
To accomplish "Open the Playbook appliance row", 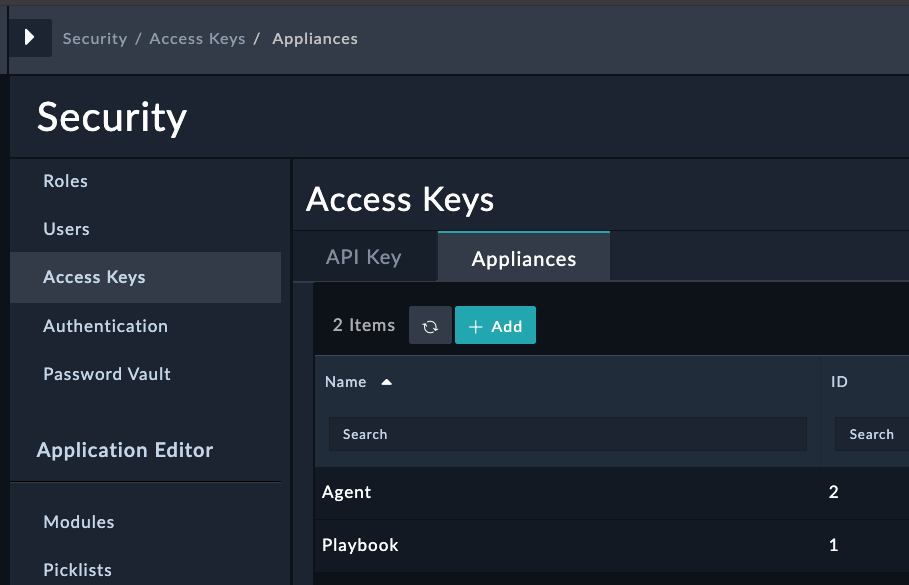I will pos(612,546).
